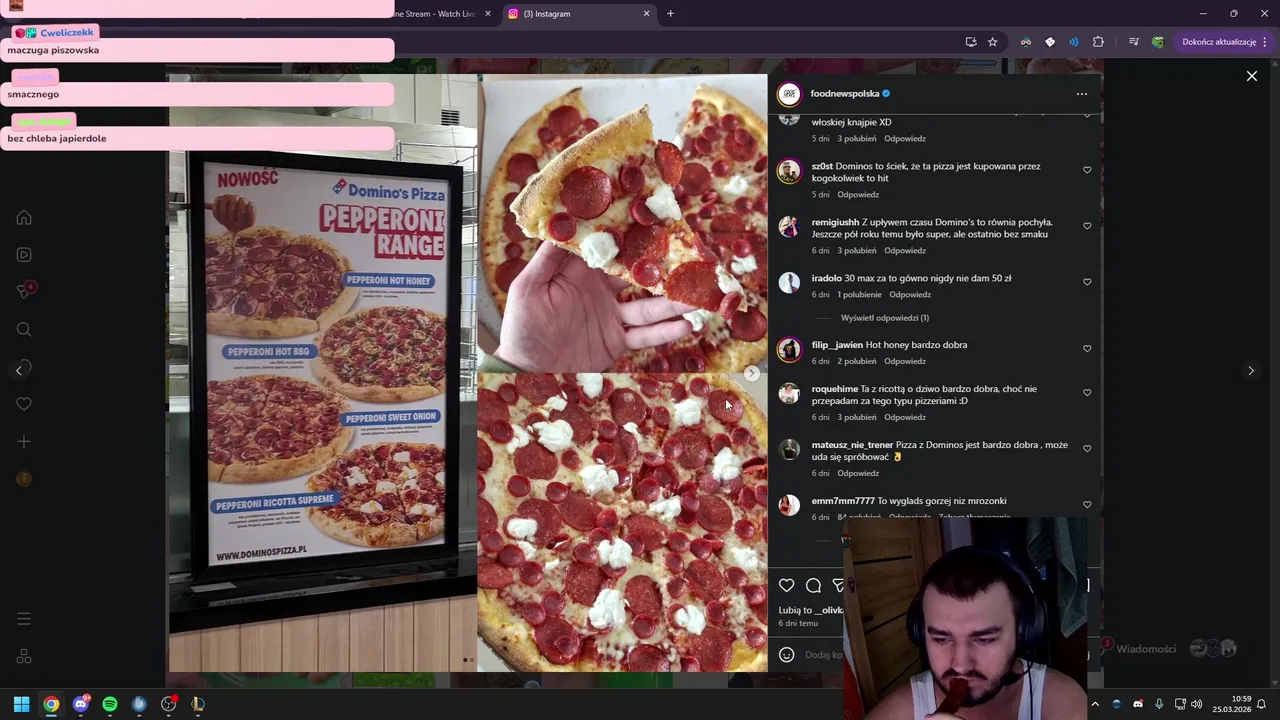The width and height of the screenshot is (1280, 720).
Task: Like remigiushh's comment
Action: (x=1087, y=226)
